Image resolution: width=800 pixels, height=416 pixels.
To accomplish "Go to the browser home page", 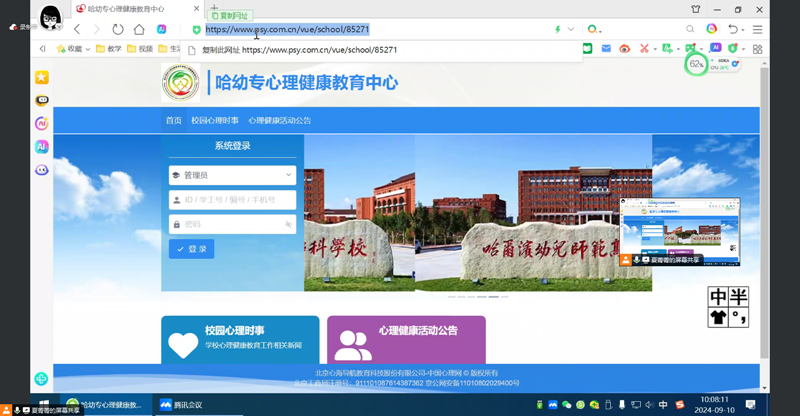I will click(139, 29).
